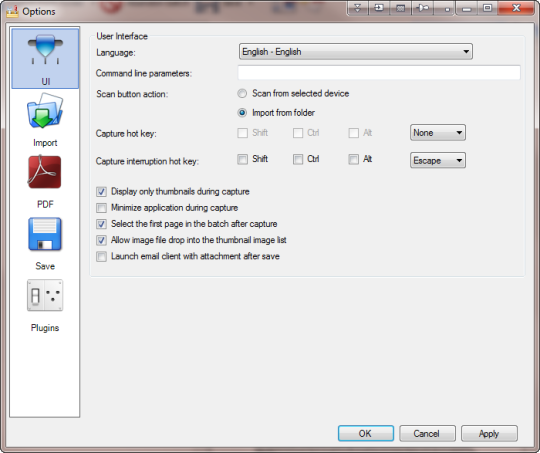The image size is (540, 453).
Task: Open the Capture hot key None dropdown
Action: click(x=438, y=133)
